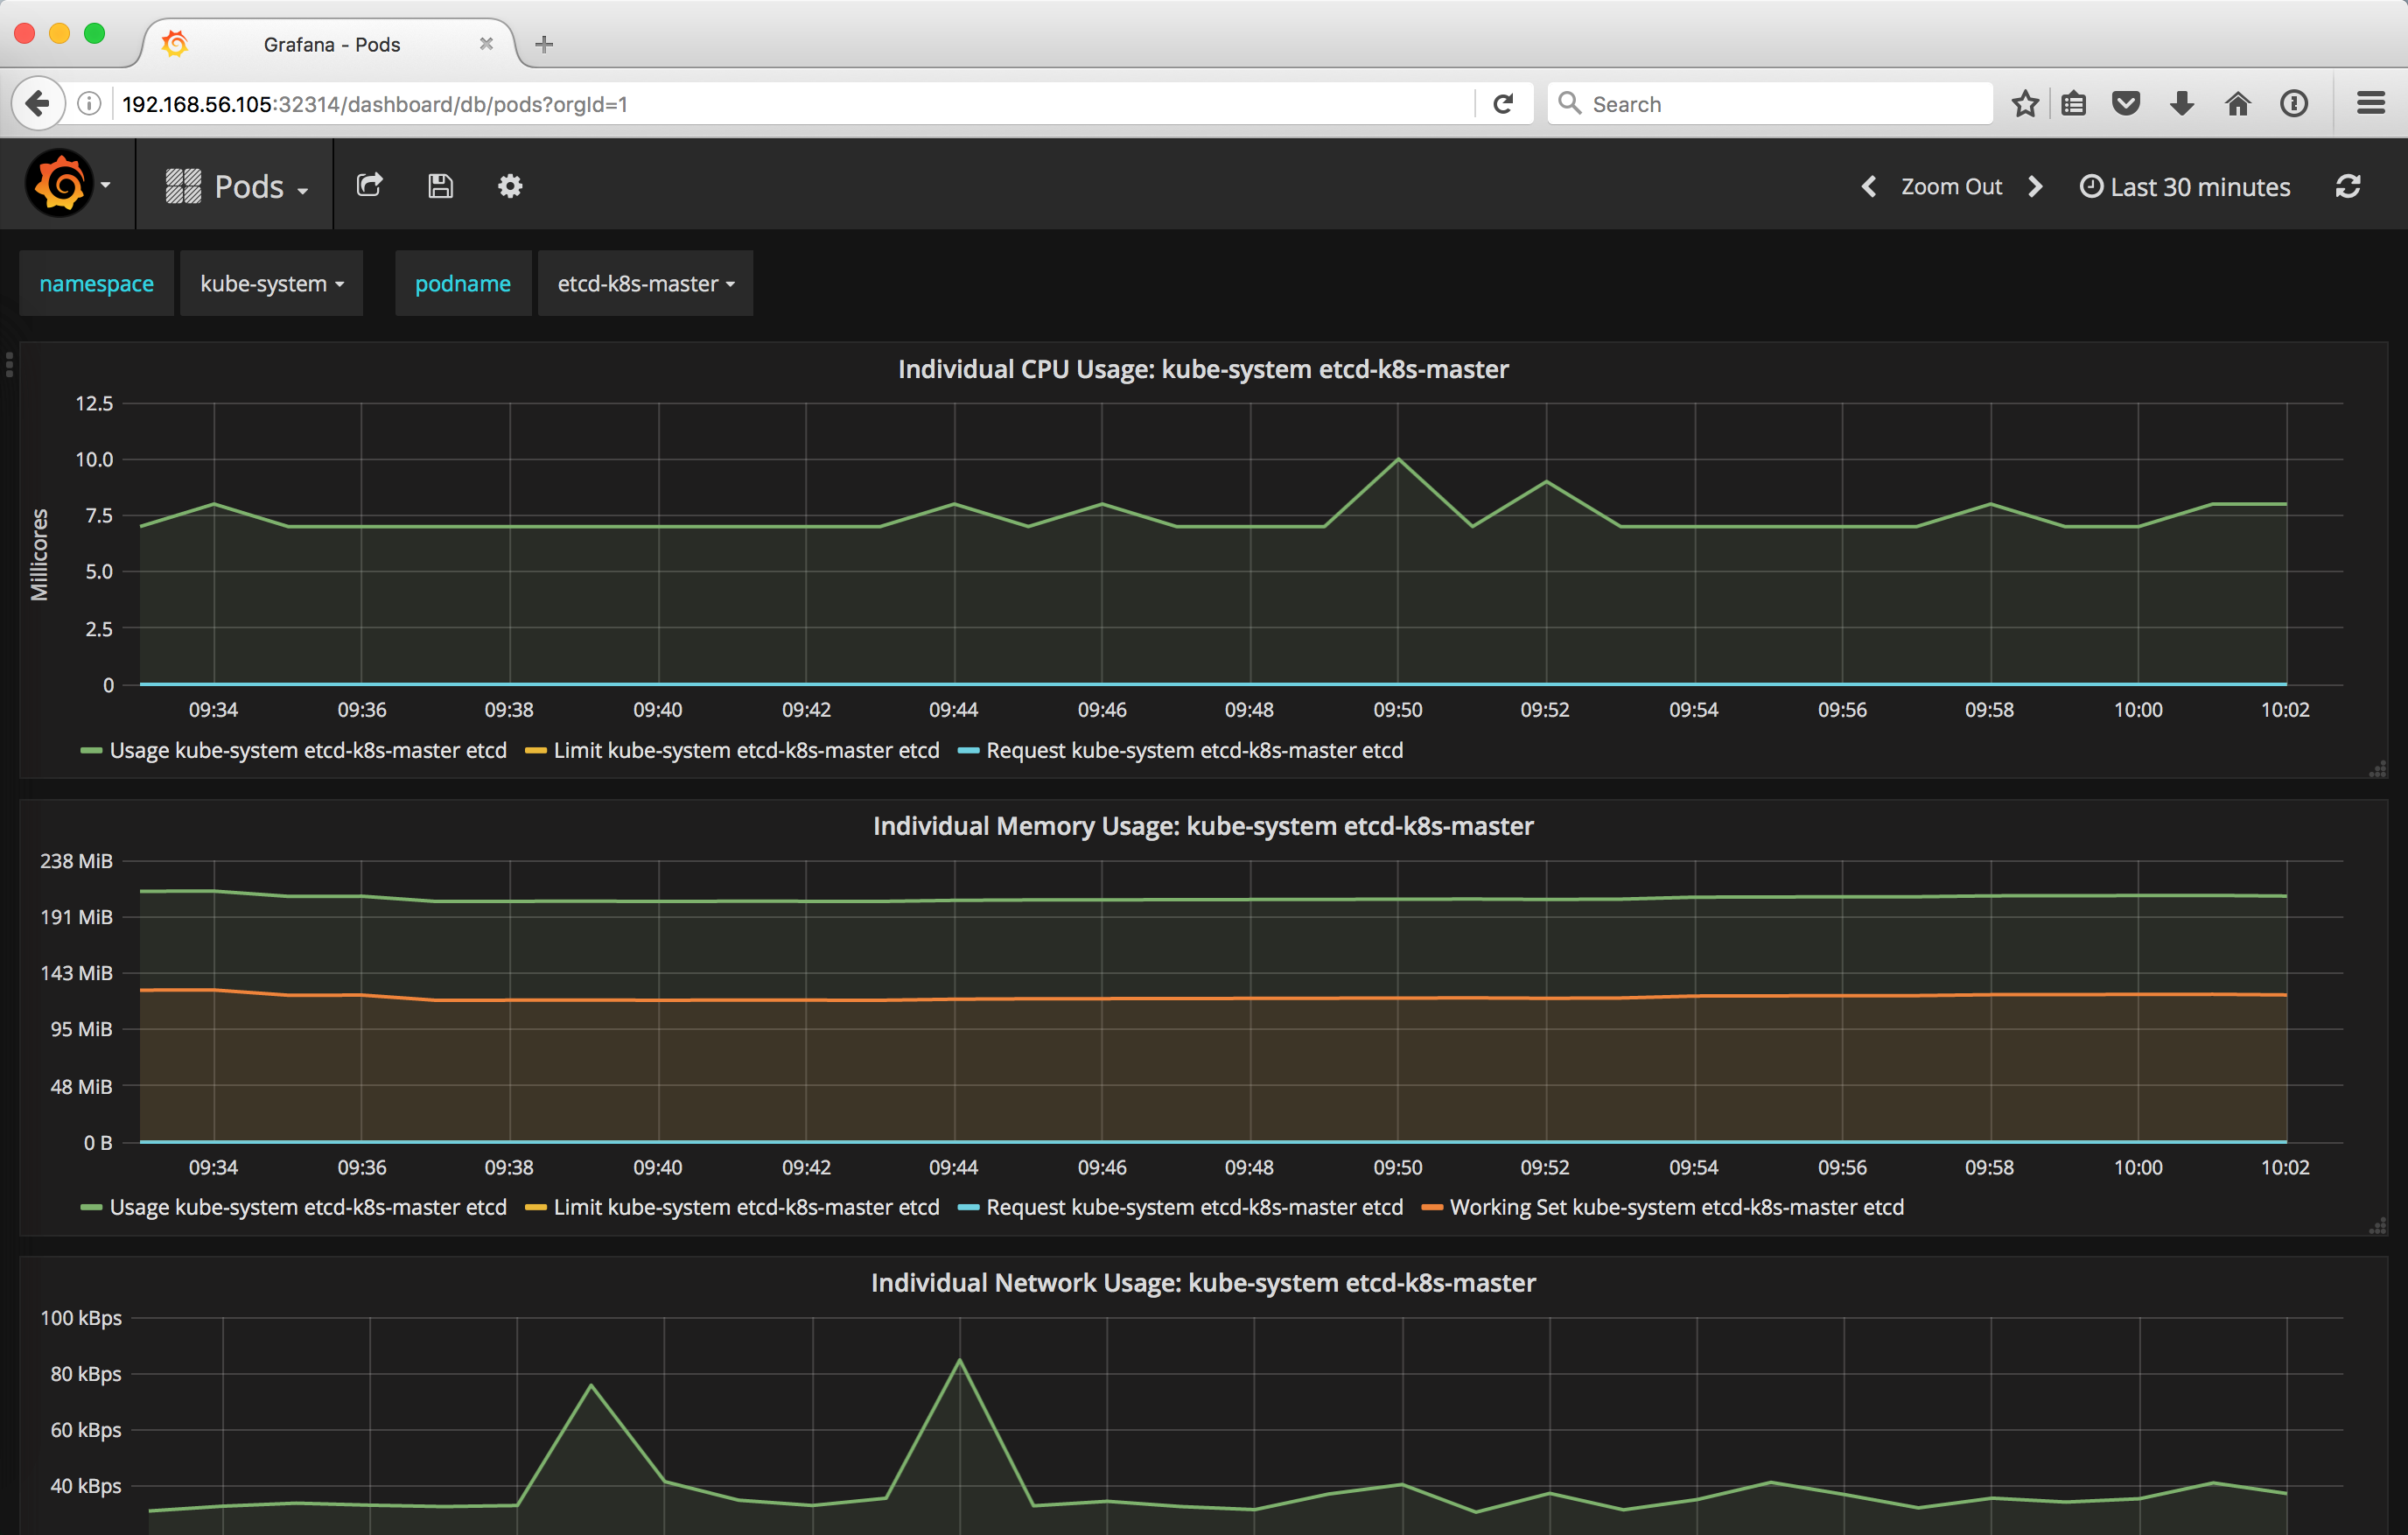
Task: Expand the etcd-k8s-master podname dropdown
Action: pos(640,281)
